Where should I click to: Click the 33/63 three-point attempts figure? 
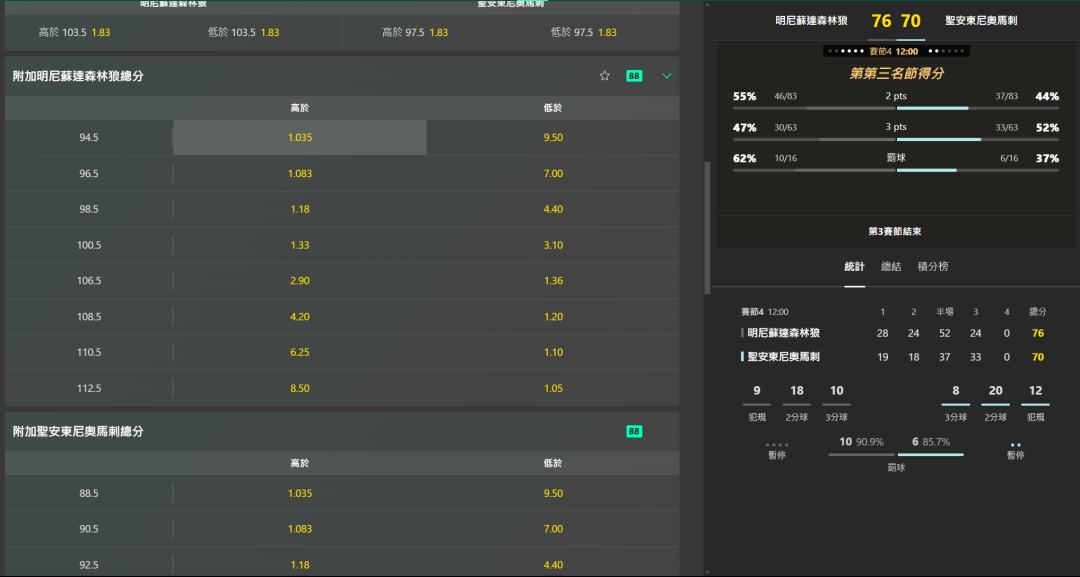(1006, 127)
